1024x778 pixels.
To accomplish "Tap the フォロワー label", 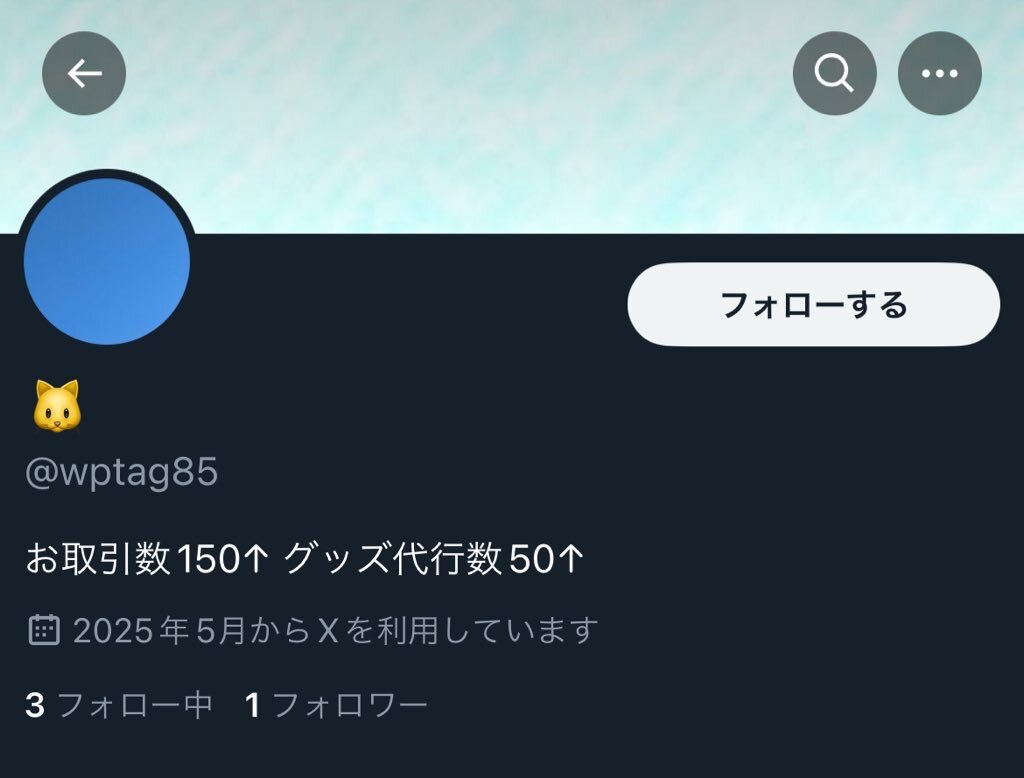I will click(x=350, y=705).
